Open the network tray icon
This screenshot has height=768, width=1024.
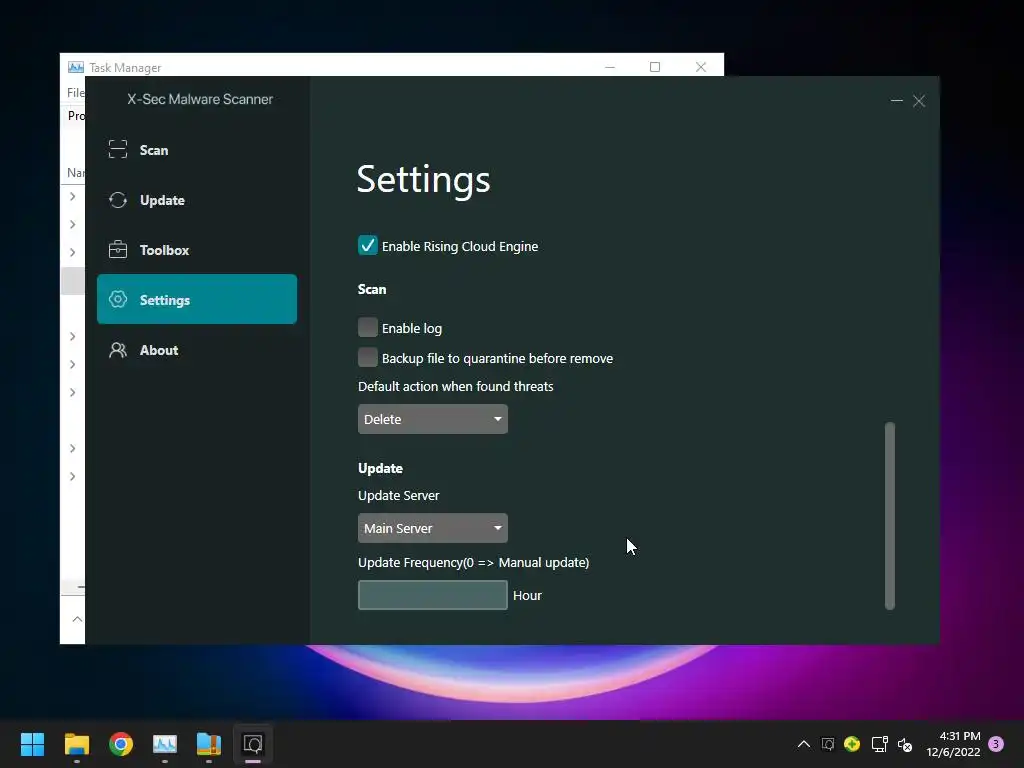point(879,744)
